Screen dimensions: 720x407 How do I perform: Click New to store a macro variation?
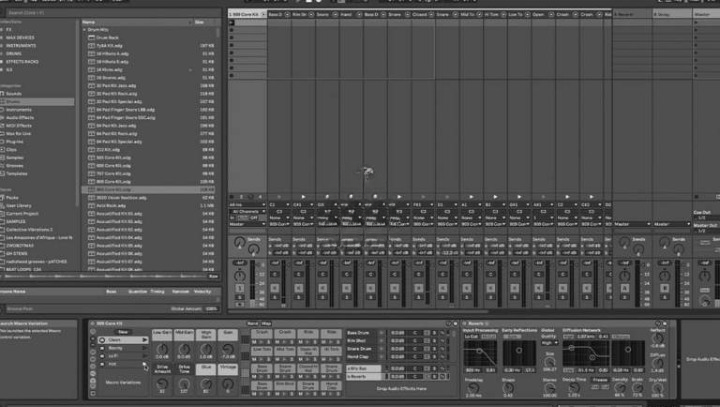123,332
